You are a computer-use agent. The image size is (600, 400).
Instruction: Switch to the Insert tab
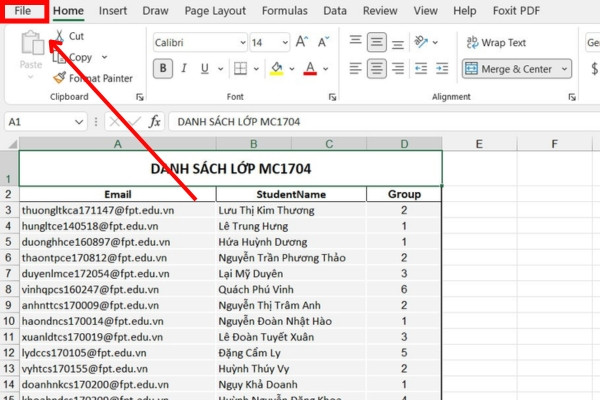click(113, 11)
